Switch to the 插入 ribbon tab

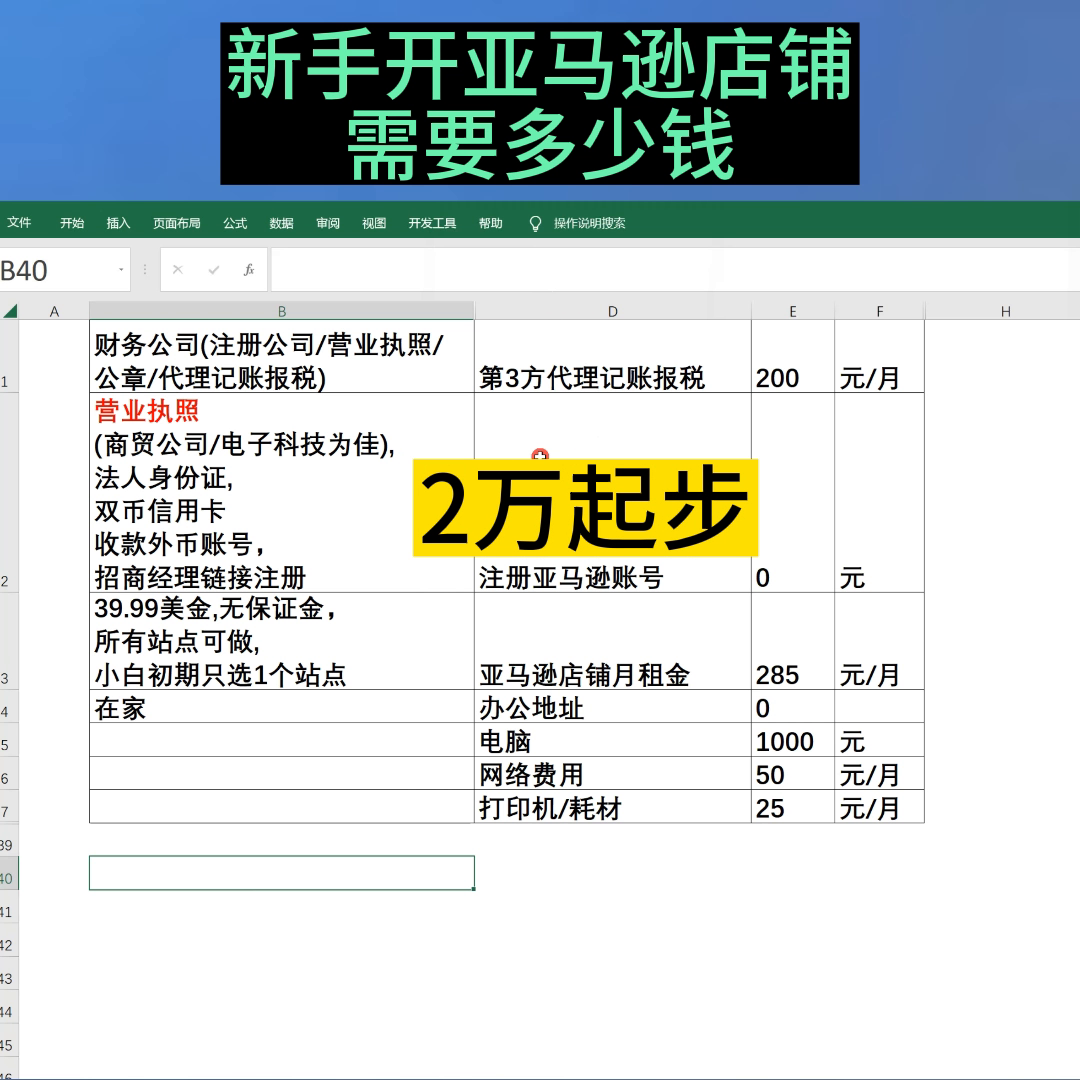(117, 223)
